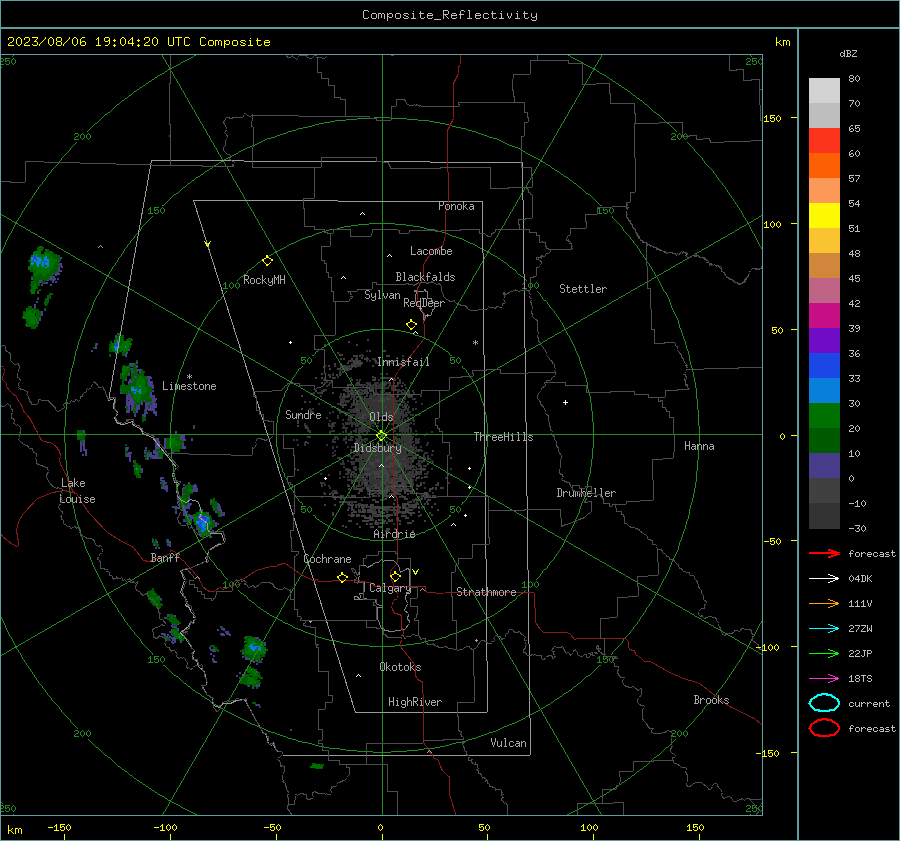Click the orange 111V arrow icon
This screenshot has width=900, height=841.
824,603
